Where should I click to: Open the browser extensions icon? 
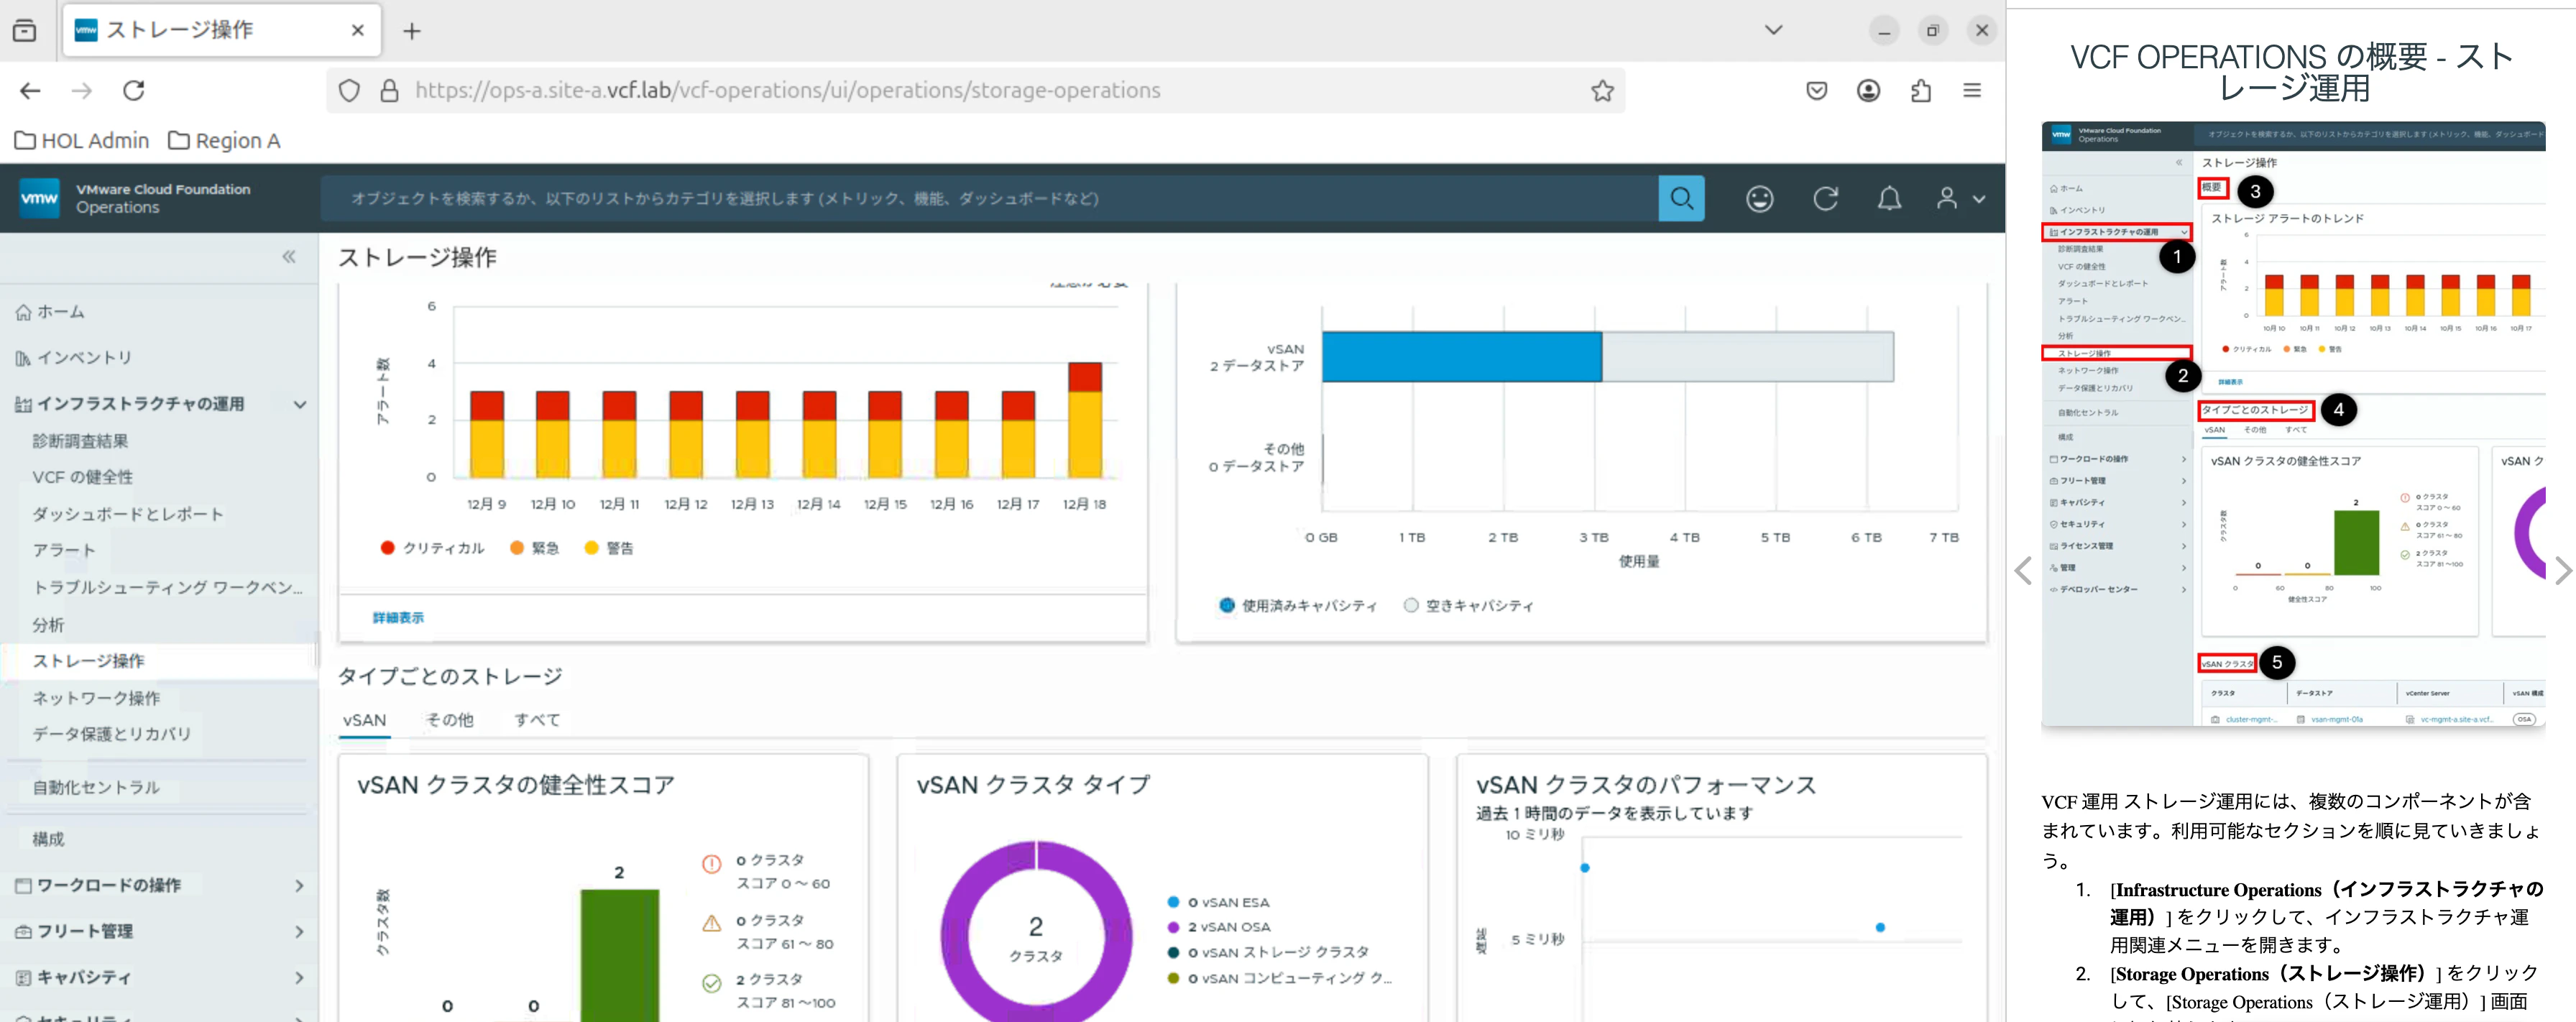click(x=1920, y=91)
